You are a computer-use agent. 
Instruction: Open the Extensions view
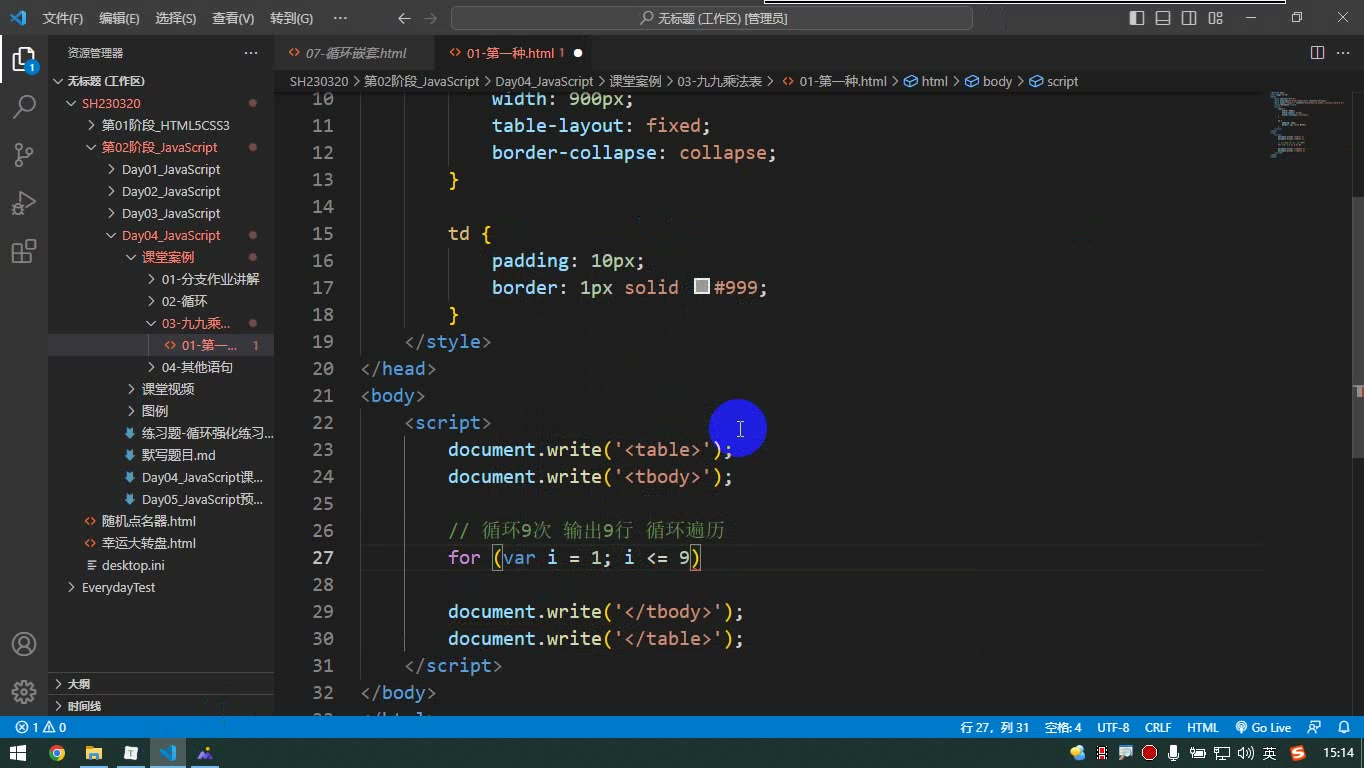24,250
